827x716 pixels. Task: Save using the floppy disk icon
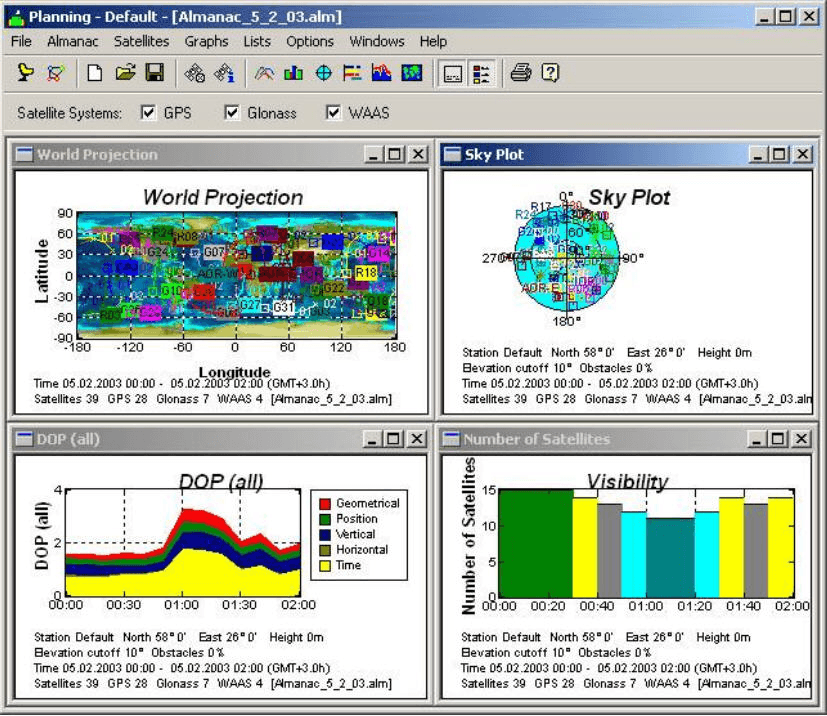[x=154, y=73]
